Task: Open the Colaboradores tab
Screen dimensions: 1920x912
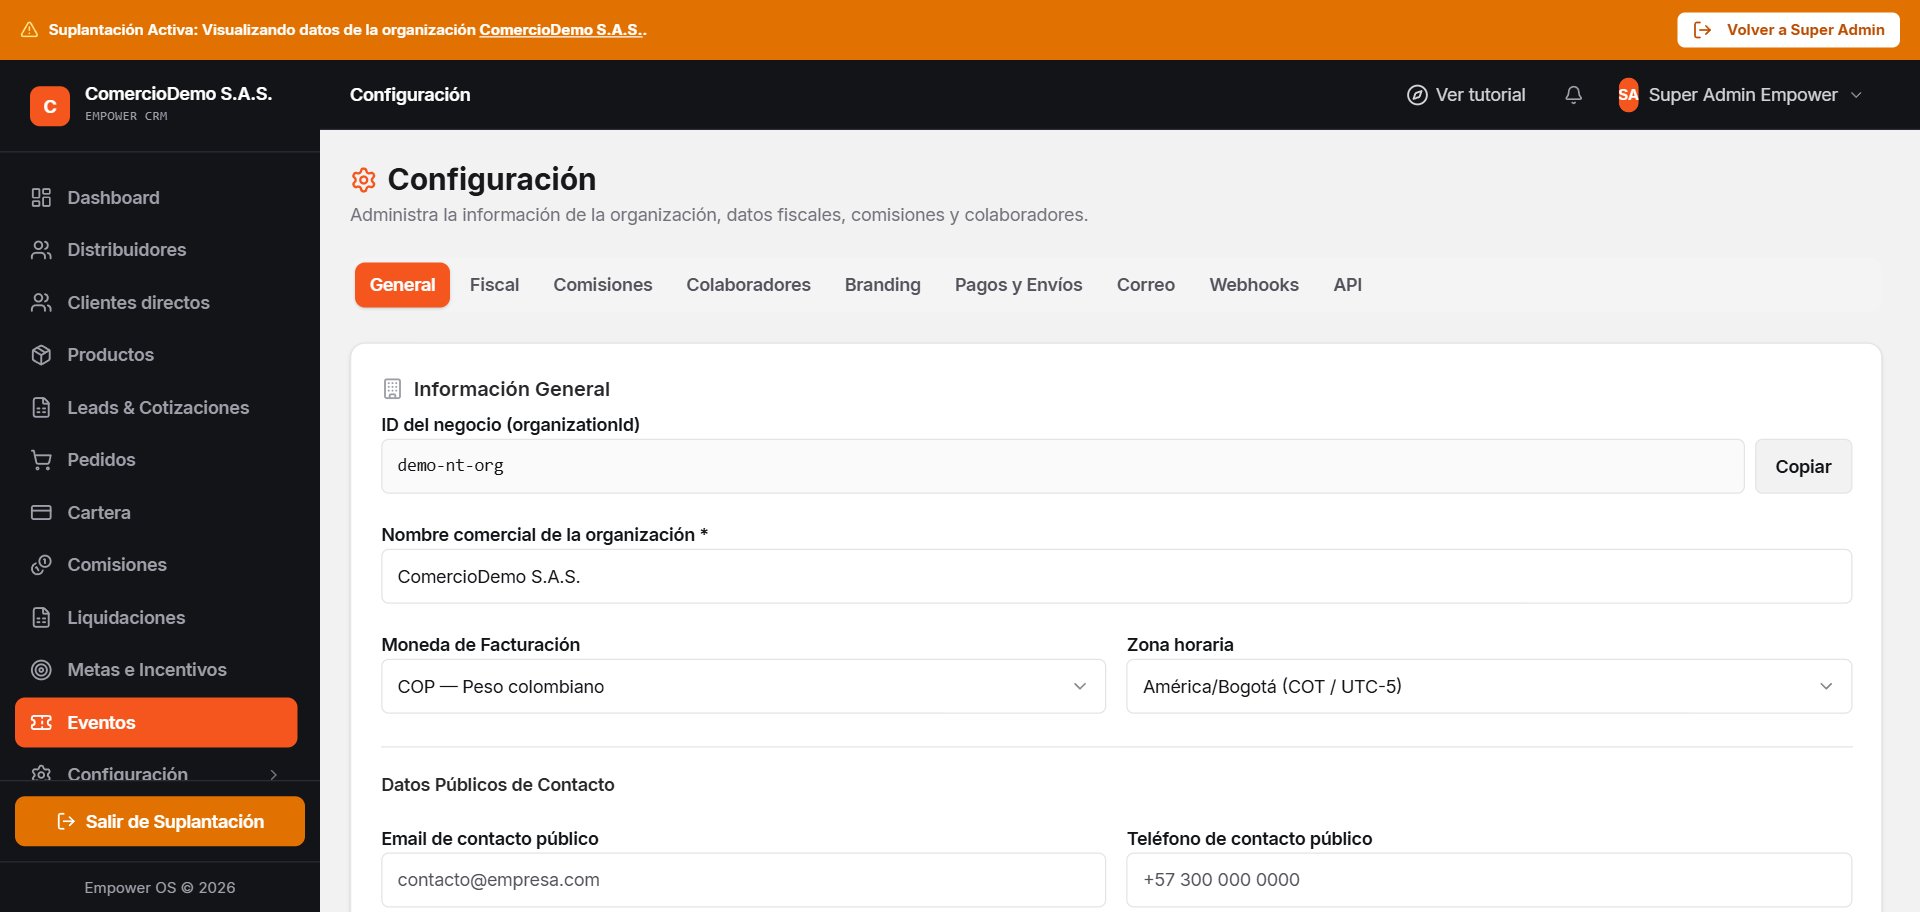Action: (x=748, y=285)
